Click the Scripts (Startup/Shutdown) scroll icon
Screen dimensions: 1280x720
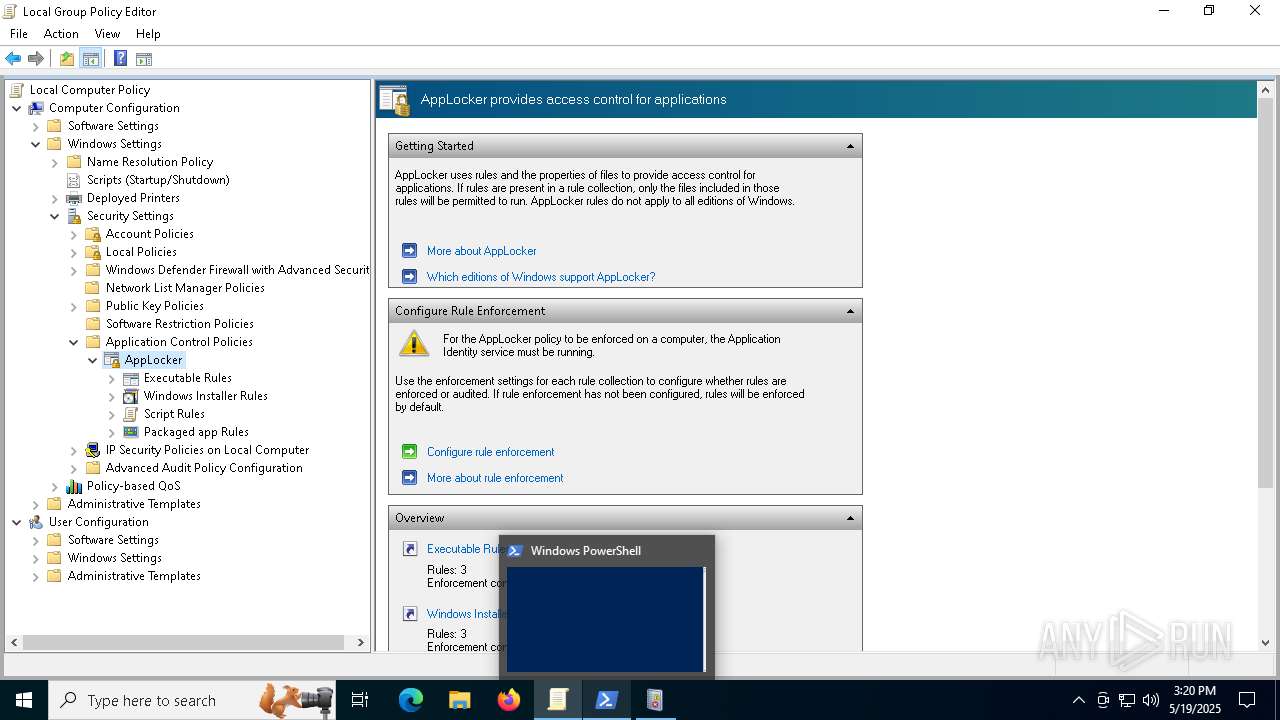click(74, 180)
